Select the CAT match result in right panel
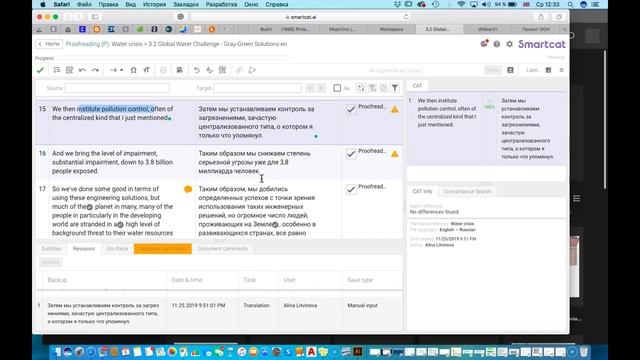This screenshot has height=360, width=640. click(x=487, y=129)
